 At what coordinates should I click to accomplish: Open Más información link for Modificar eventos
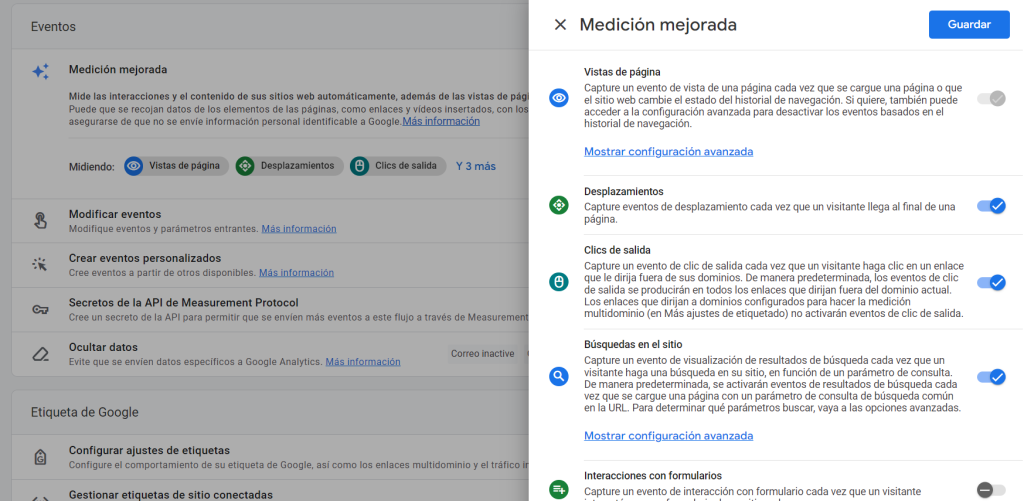(x=299, y=229)
